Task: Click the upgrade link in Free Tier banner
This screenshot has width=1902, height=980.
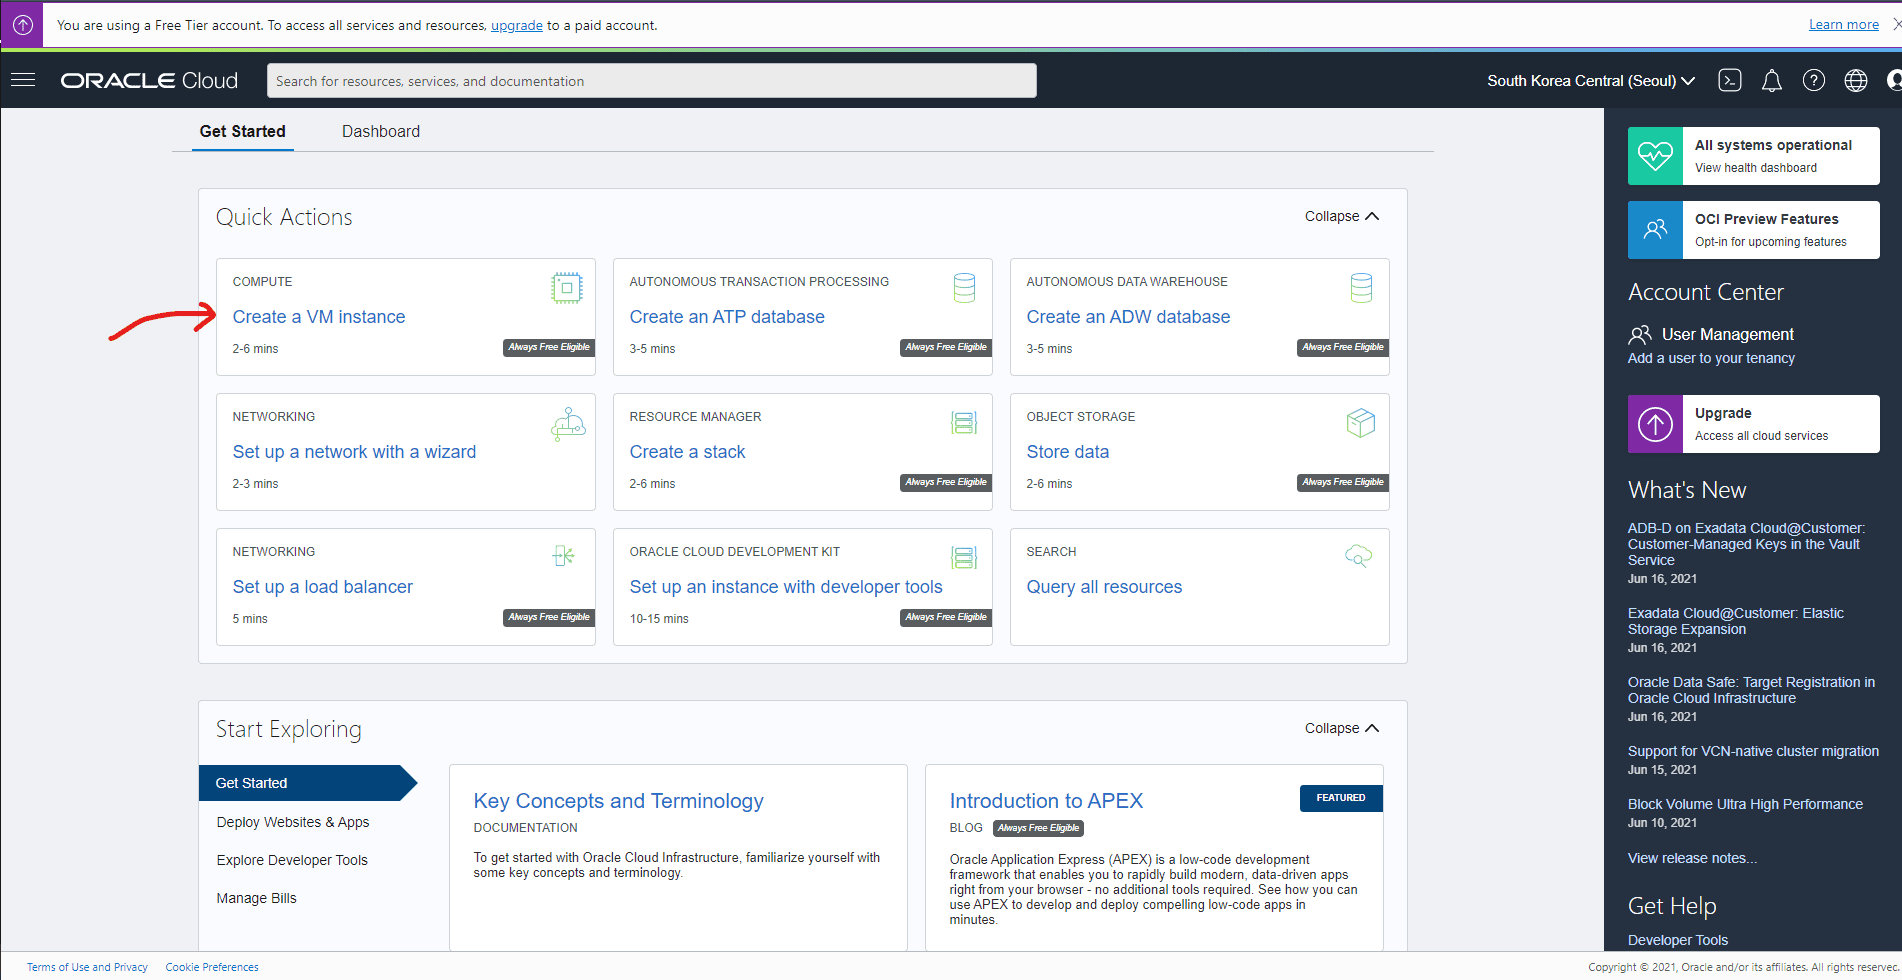Action: coord(517,25)
